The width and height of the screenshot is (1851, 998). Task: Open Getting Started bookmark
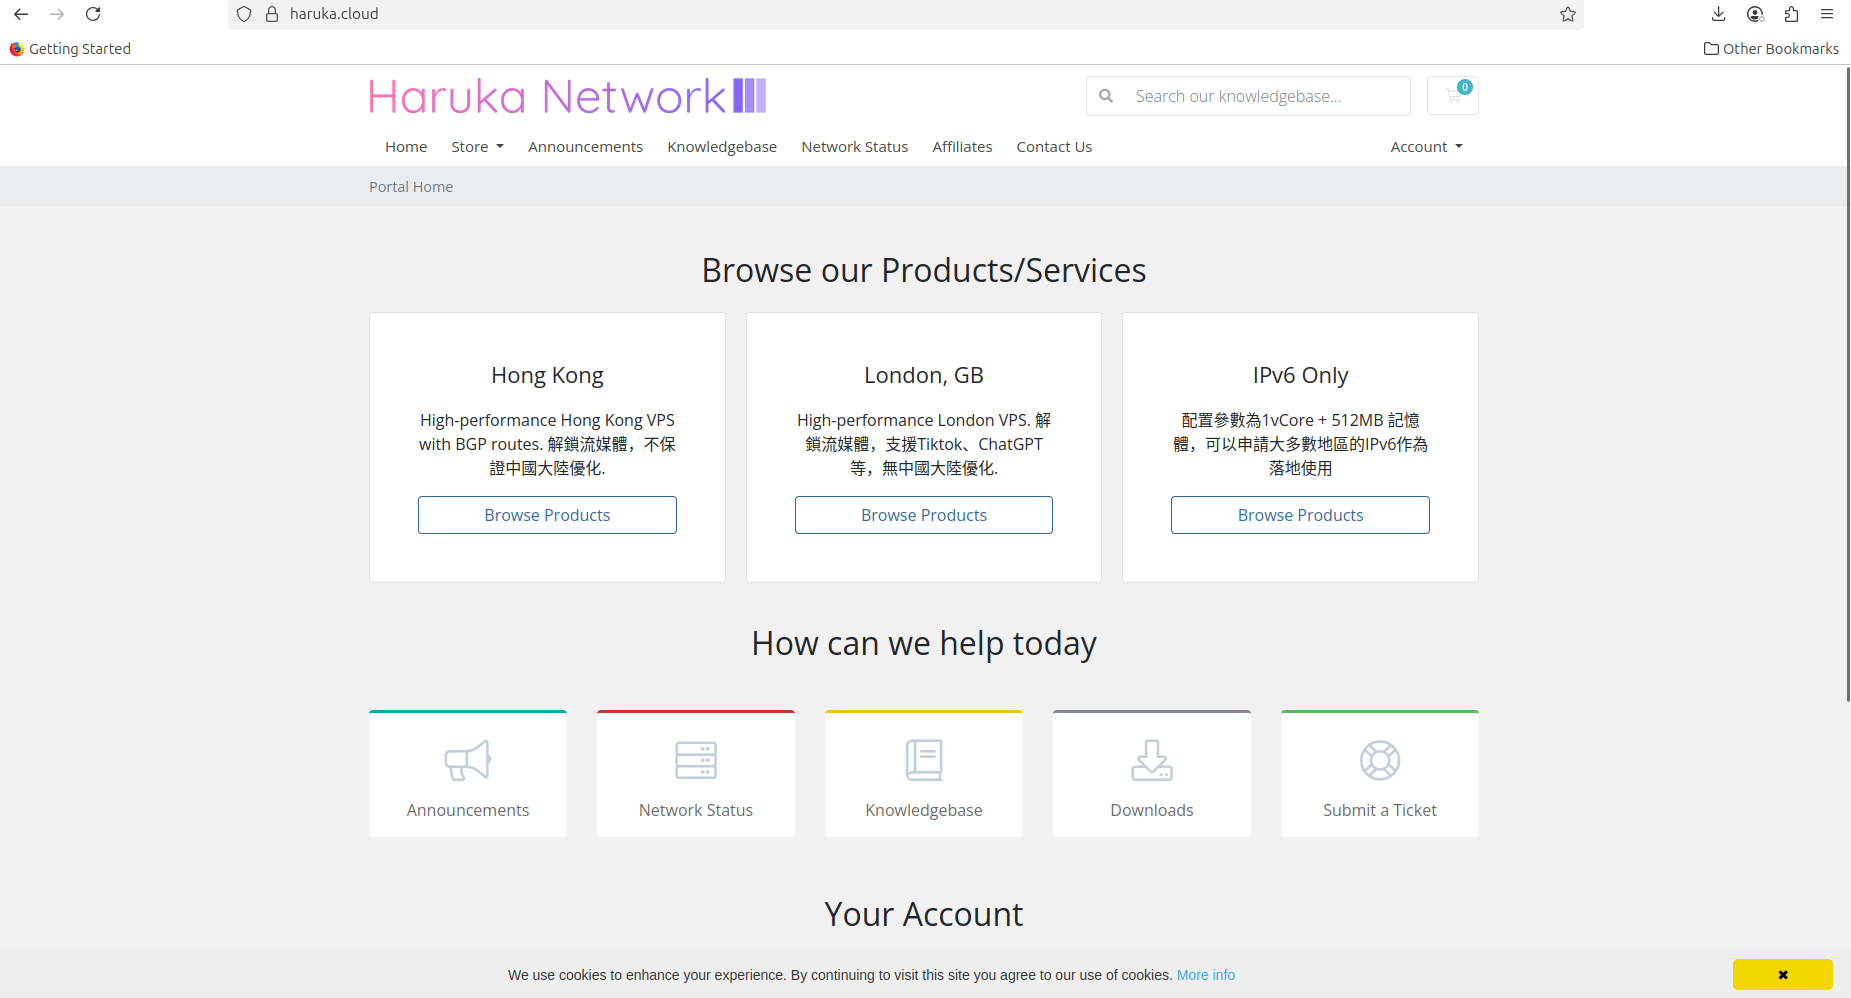[x=70, y=49]
